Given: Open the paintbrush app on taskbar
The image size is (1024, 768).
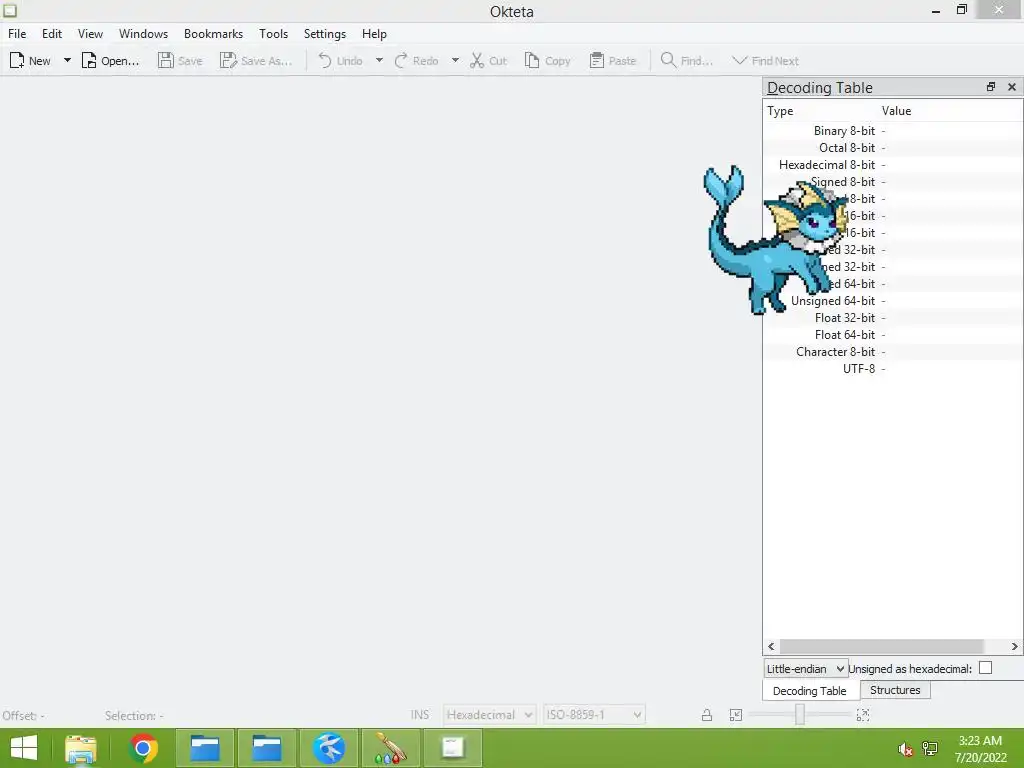Looking at the screenshot, I should pyautogui.click(x=391, y=748).
